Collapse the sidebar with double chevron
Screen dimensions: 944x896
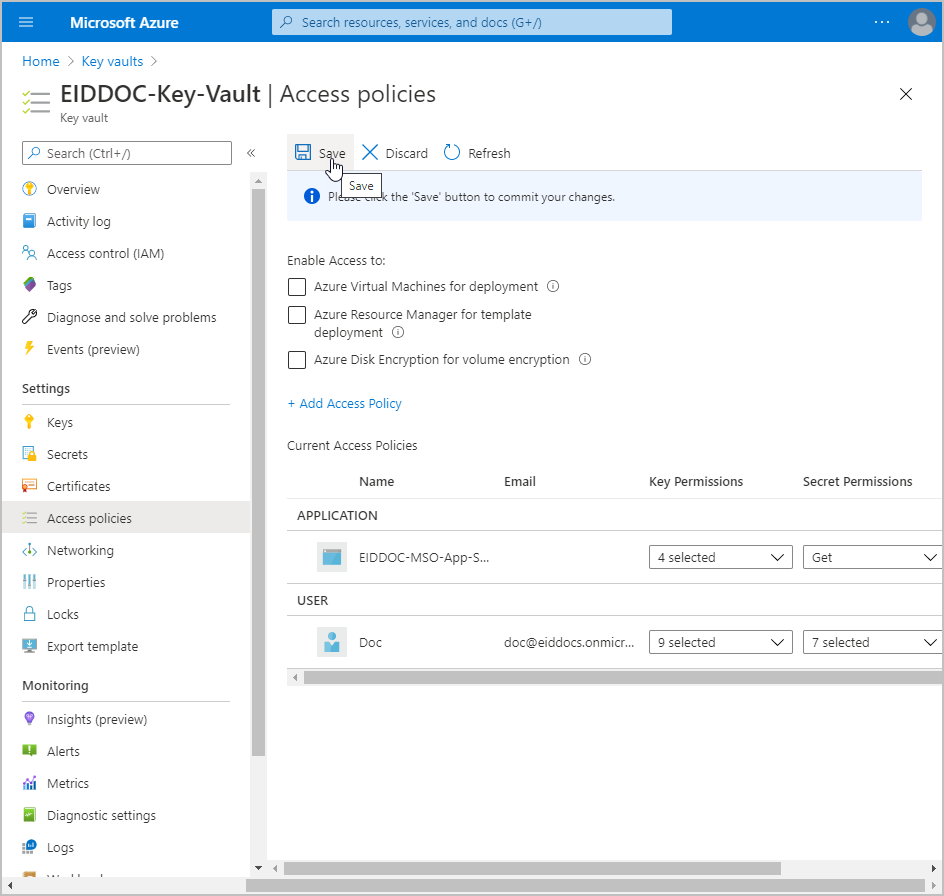point(251,153)
